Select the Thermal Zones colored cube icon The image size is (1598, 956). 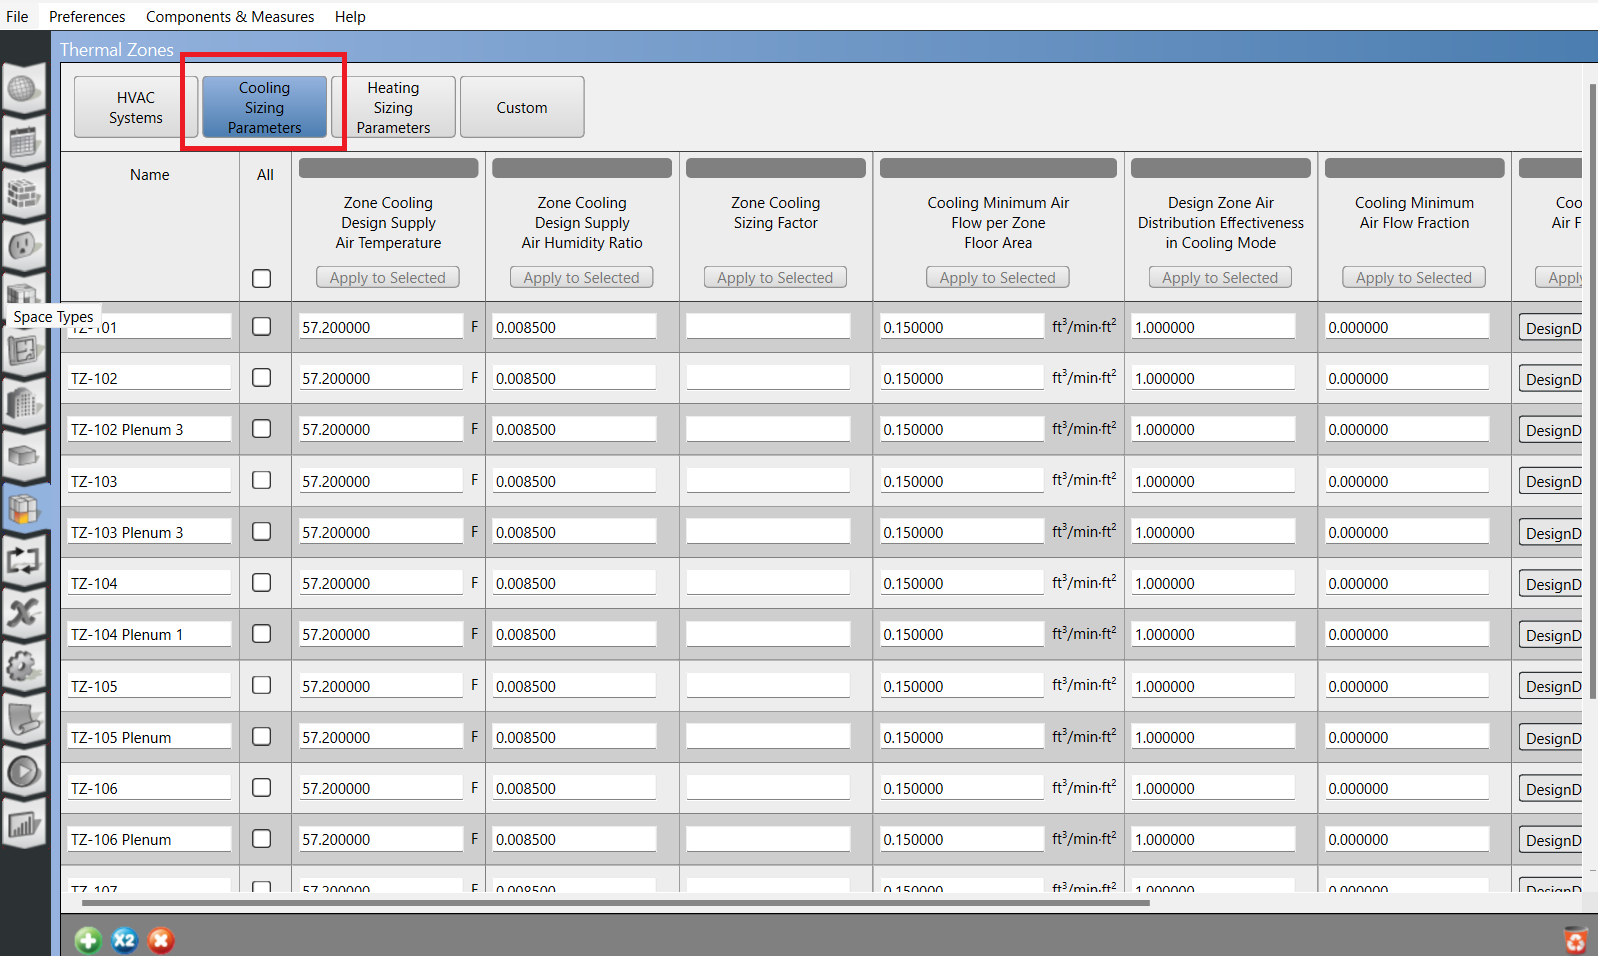click(x=24, y=509)
